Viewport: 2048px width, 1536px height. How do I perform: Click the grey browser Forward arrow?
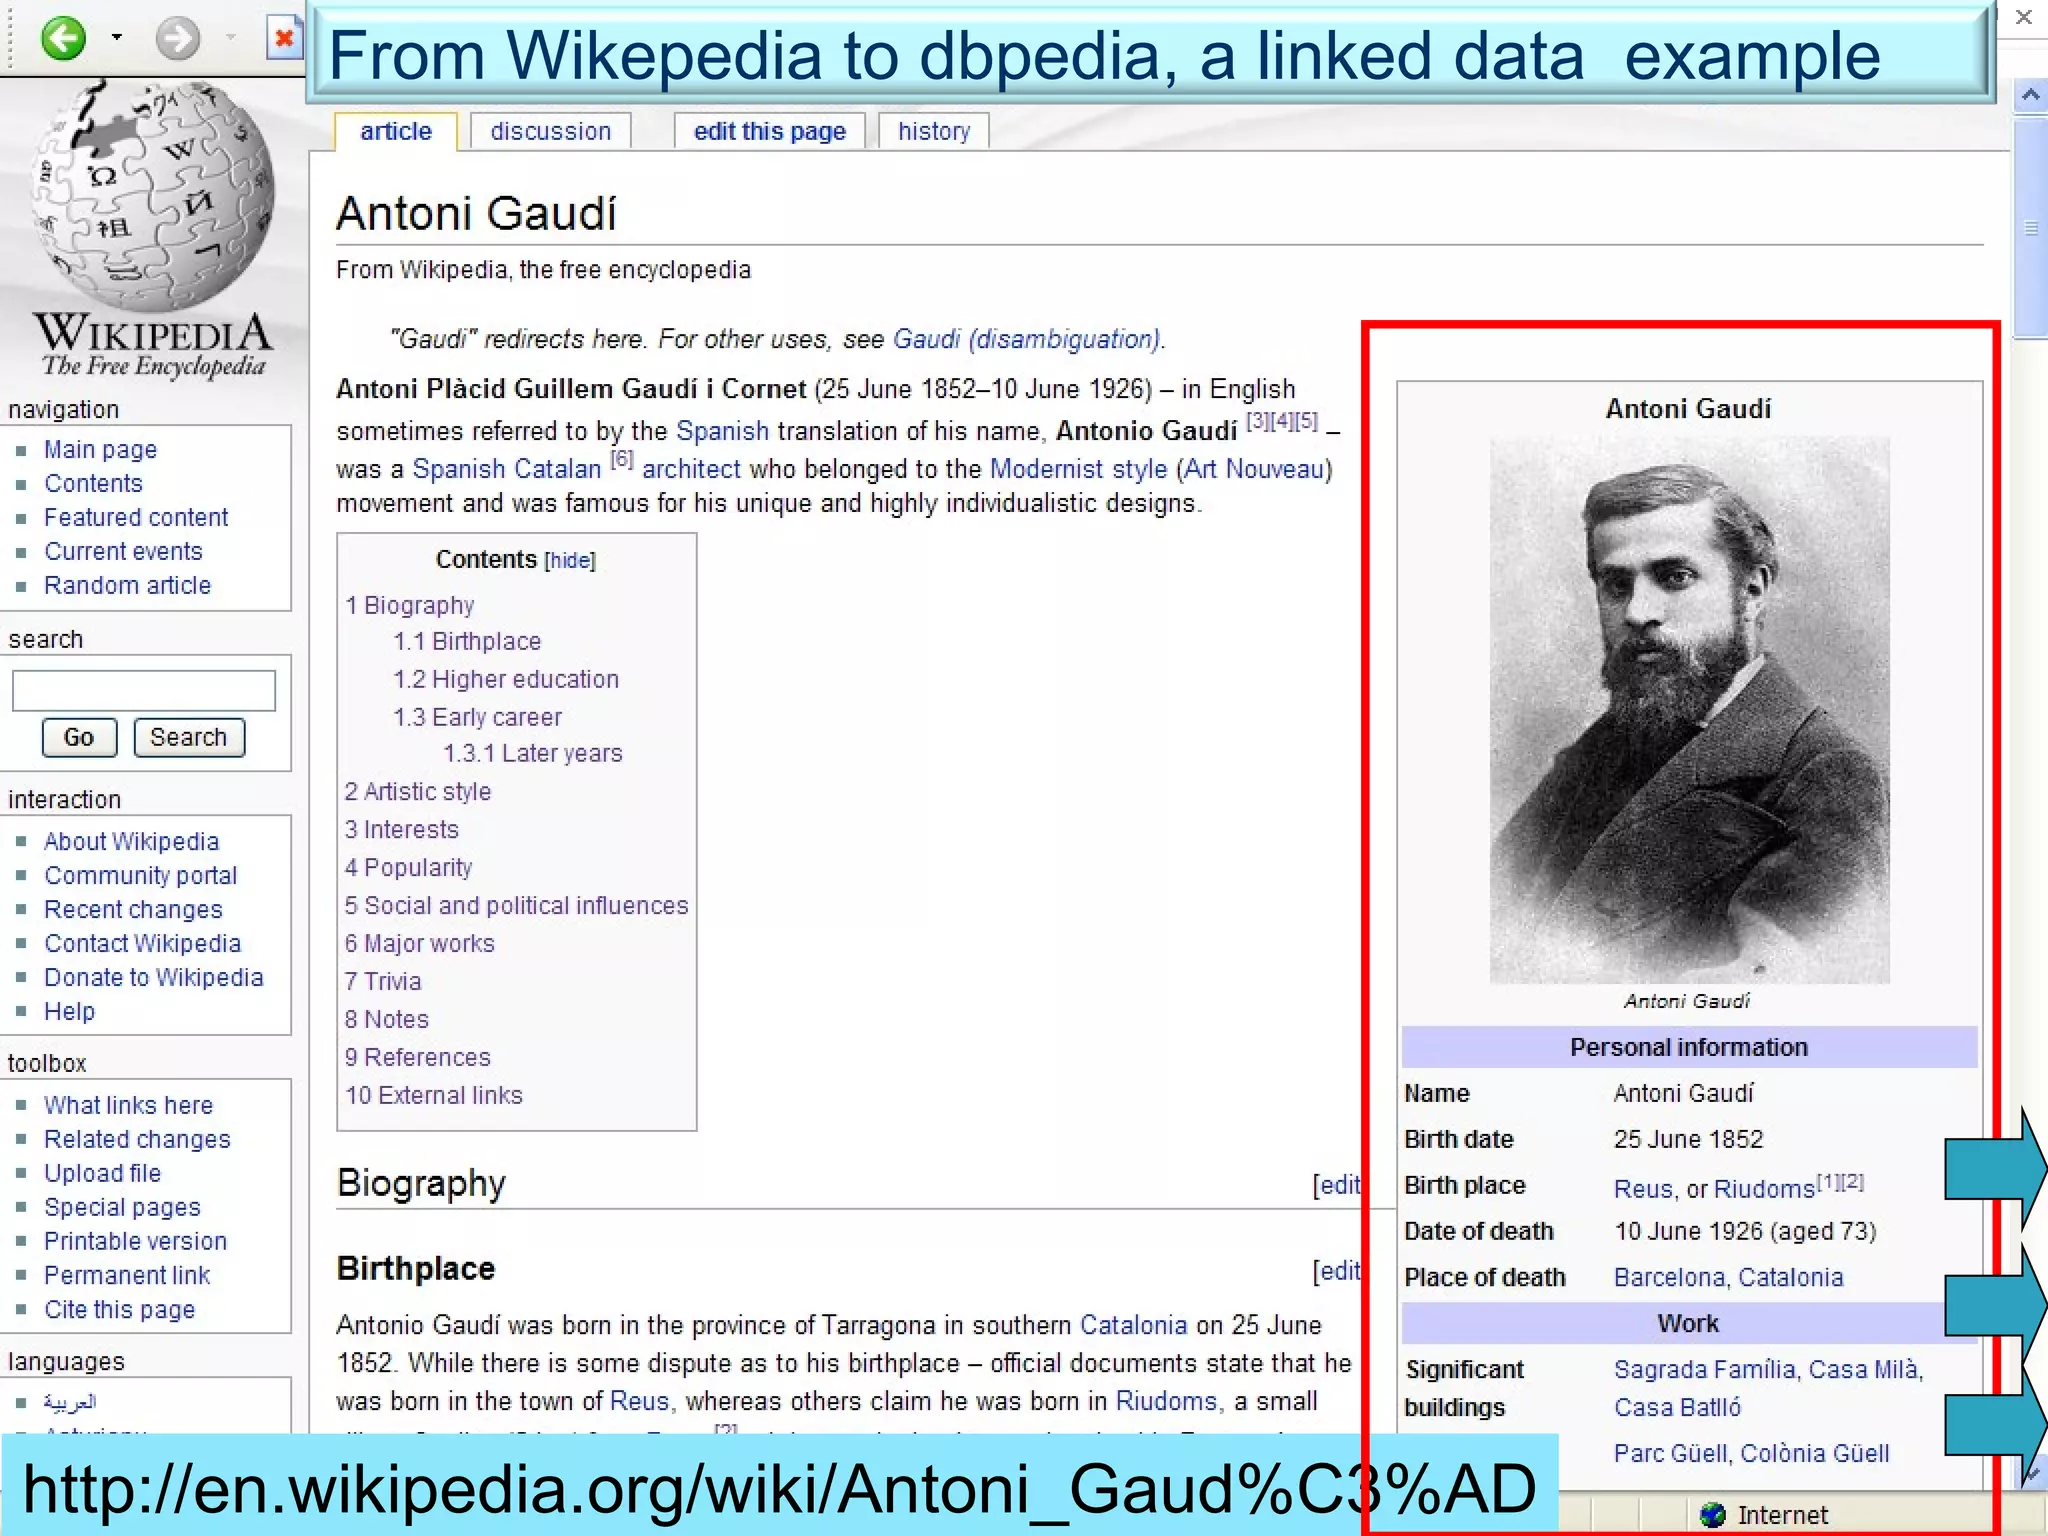178,39
